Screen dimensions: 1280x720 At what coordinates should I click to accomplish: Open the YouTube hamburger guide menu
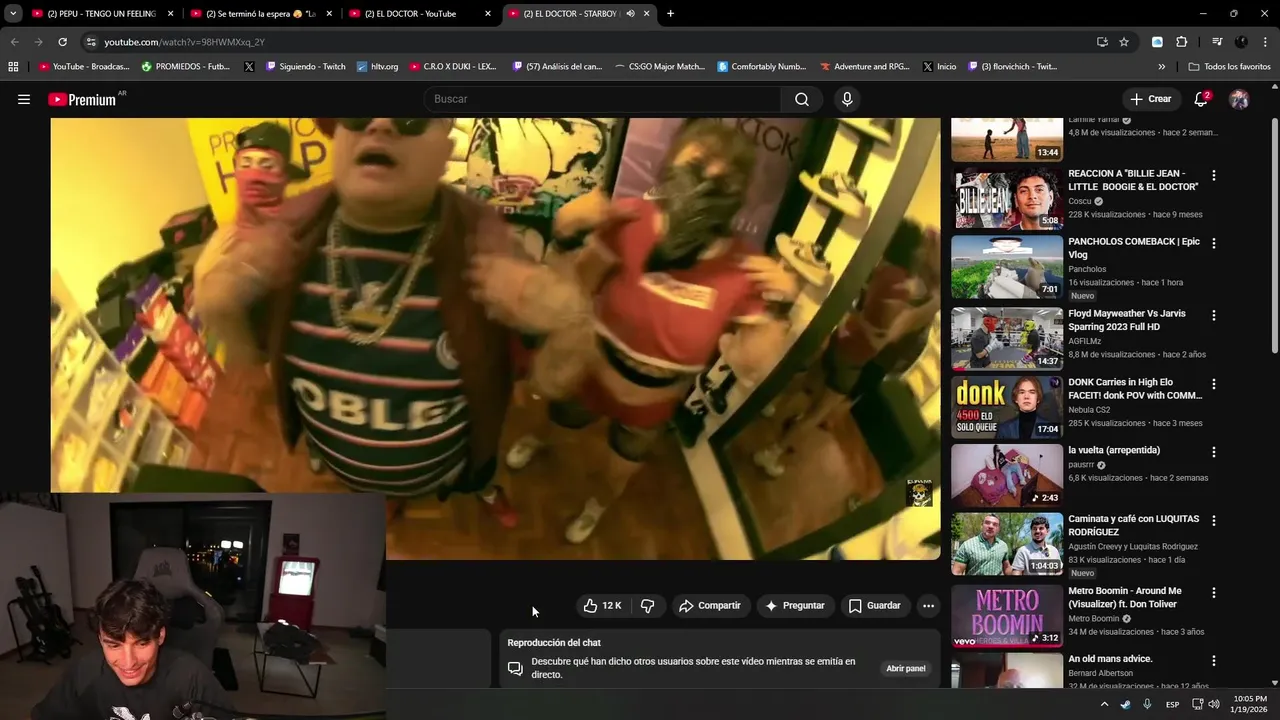24,99
